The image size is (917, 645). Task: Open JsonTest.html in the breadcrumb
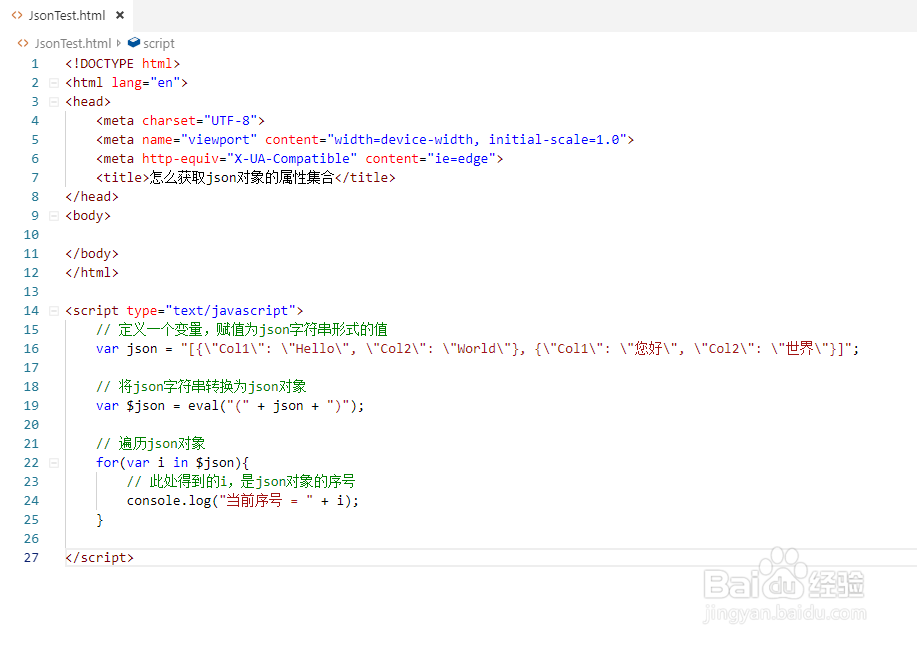[x=73, y=43]
